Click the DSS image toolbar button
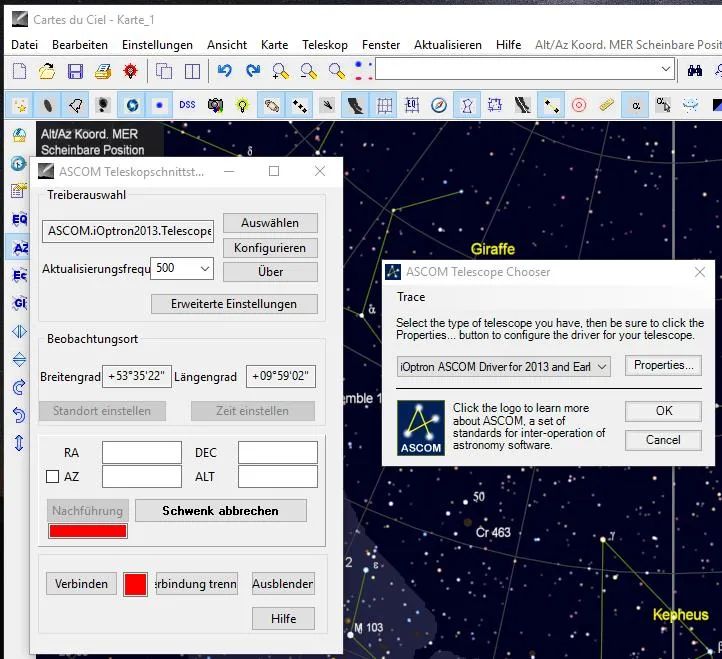This screenshot has width=722, height=659. click(187, 105)
